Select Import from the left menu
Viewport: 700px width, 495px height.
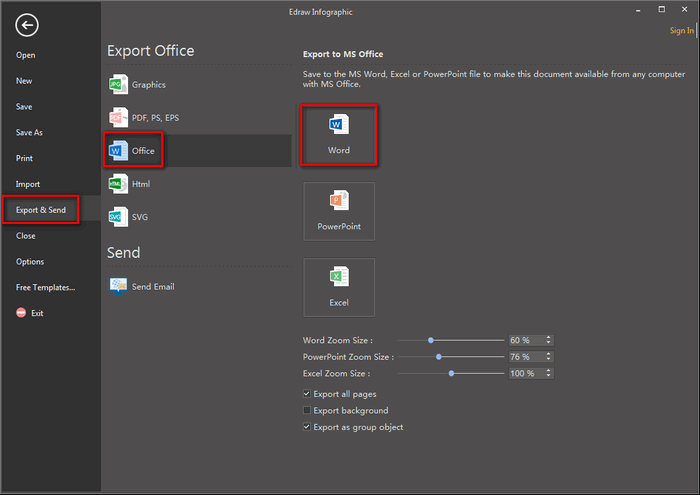pos(28,184)
